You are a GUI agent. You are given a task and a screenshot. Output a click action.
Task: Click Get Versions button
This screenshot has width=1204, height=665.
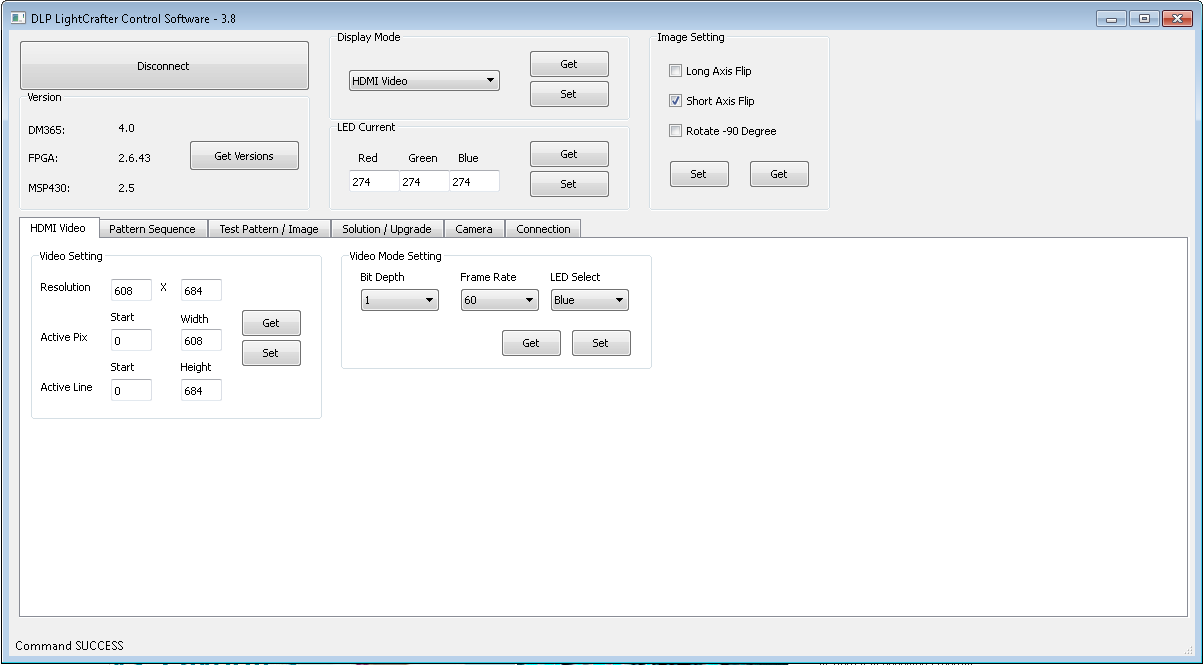click(244, 156)
